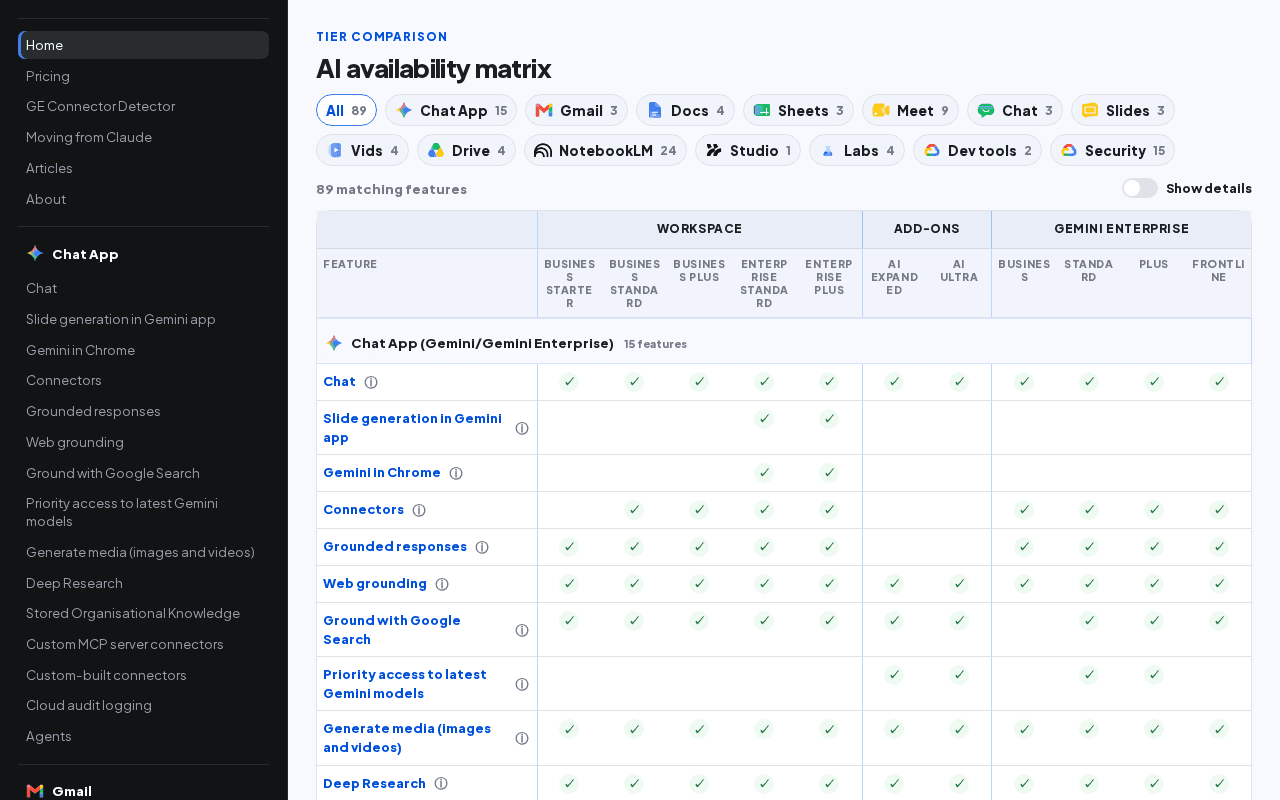Click the Gmail icon in sidebar heading
The image size is (1280, 800).
point(35,791)
